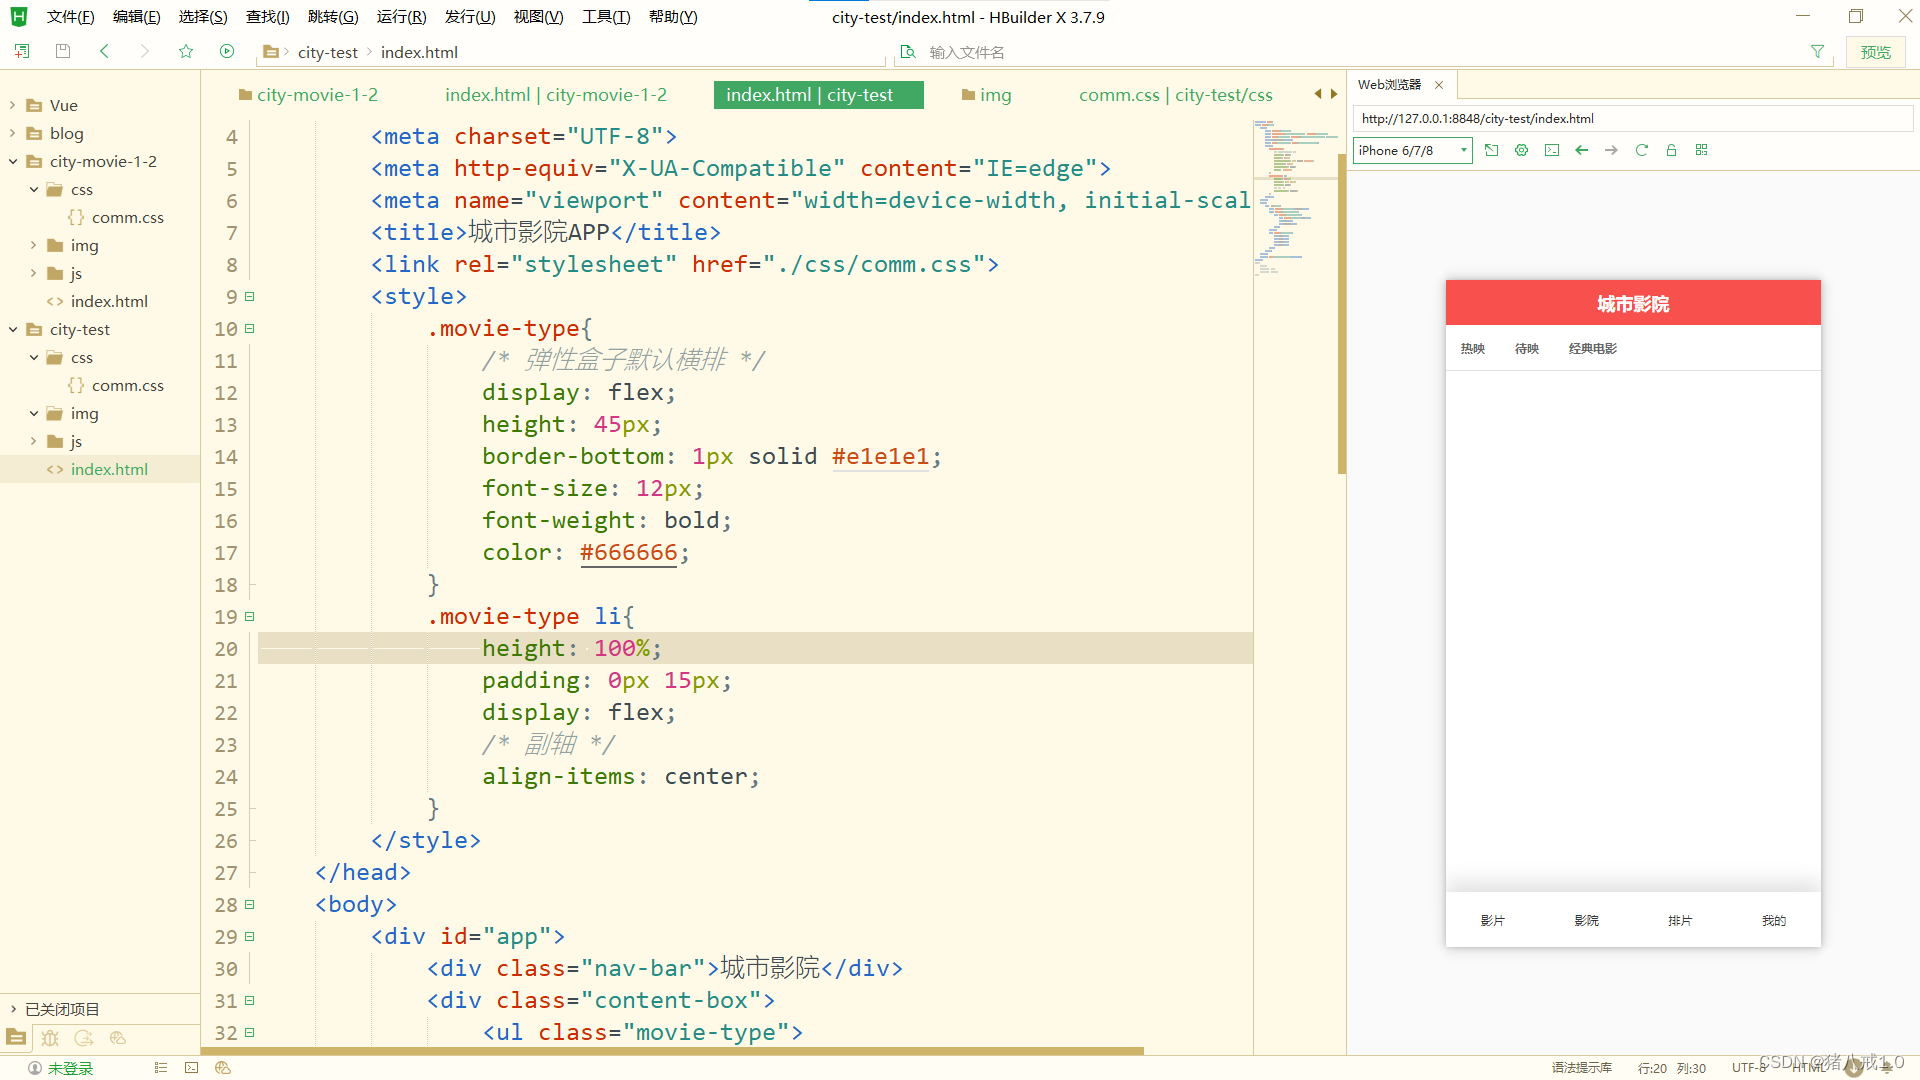Open browser settings gear icon

[1521, 150]
